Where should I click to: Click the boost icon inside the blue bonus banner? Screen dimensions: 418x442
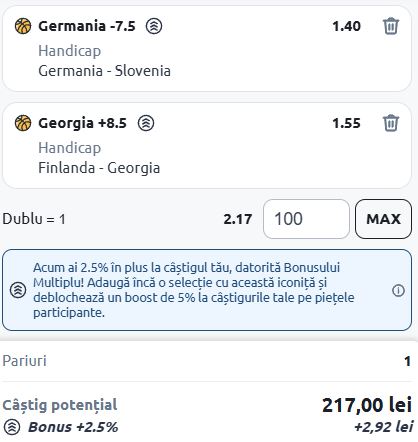pos(18,290)
